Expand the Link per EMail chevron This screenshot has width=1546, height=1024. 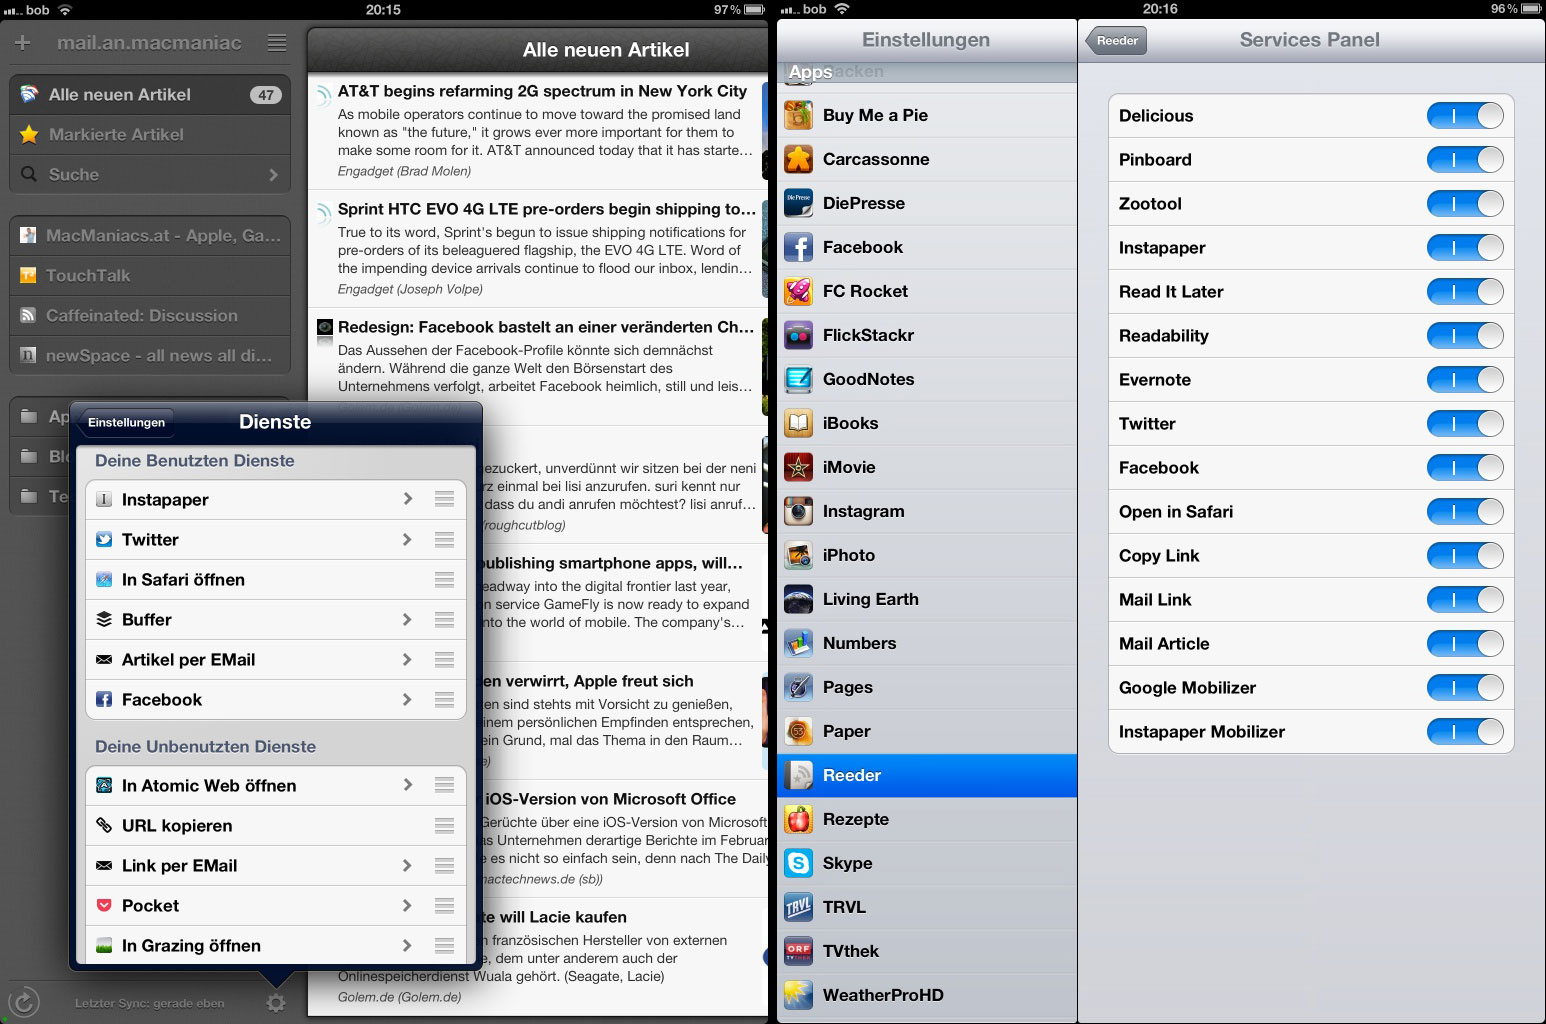click(407, 866)
